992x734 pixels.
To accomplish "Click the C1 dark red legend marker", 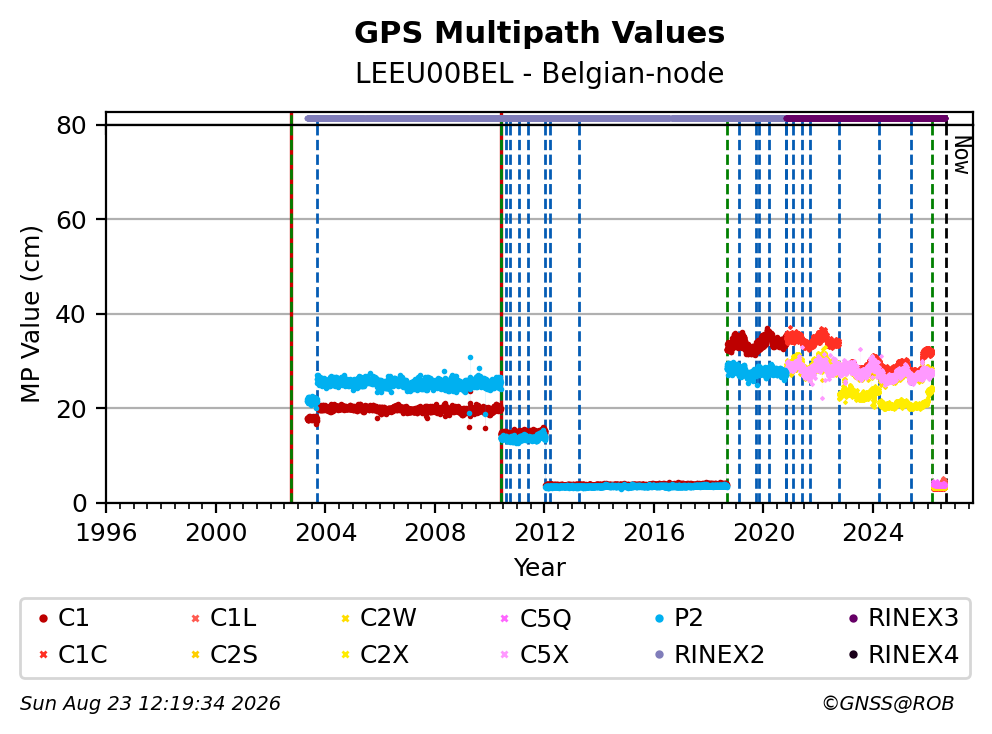I will click(x=43, y=618).
